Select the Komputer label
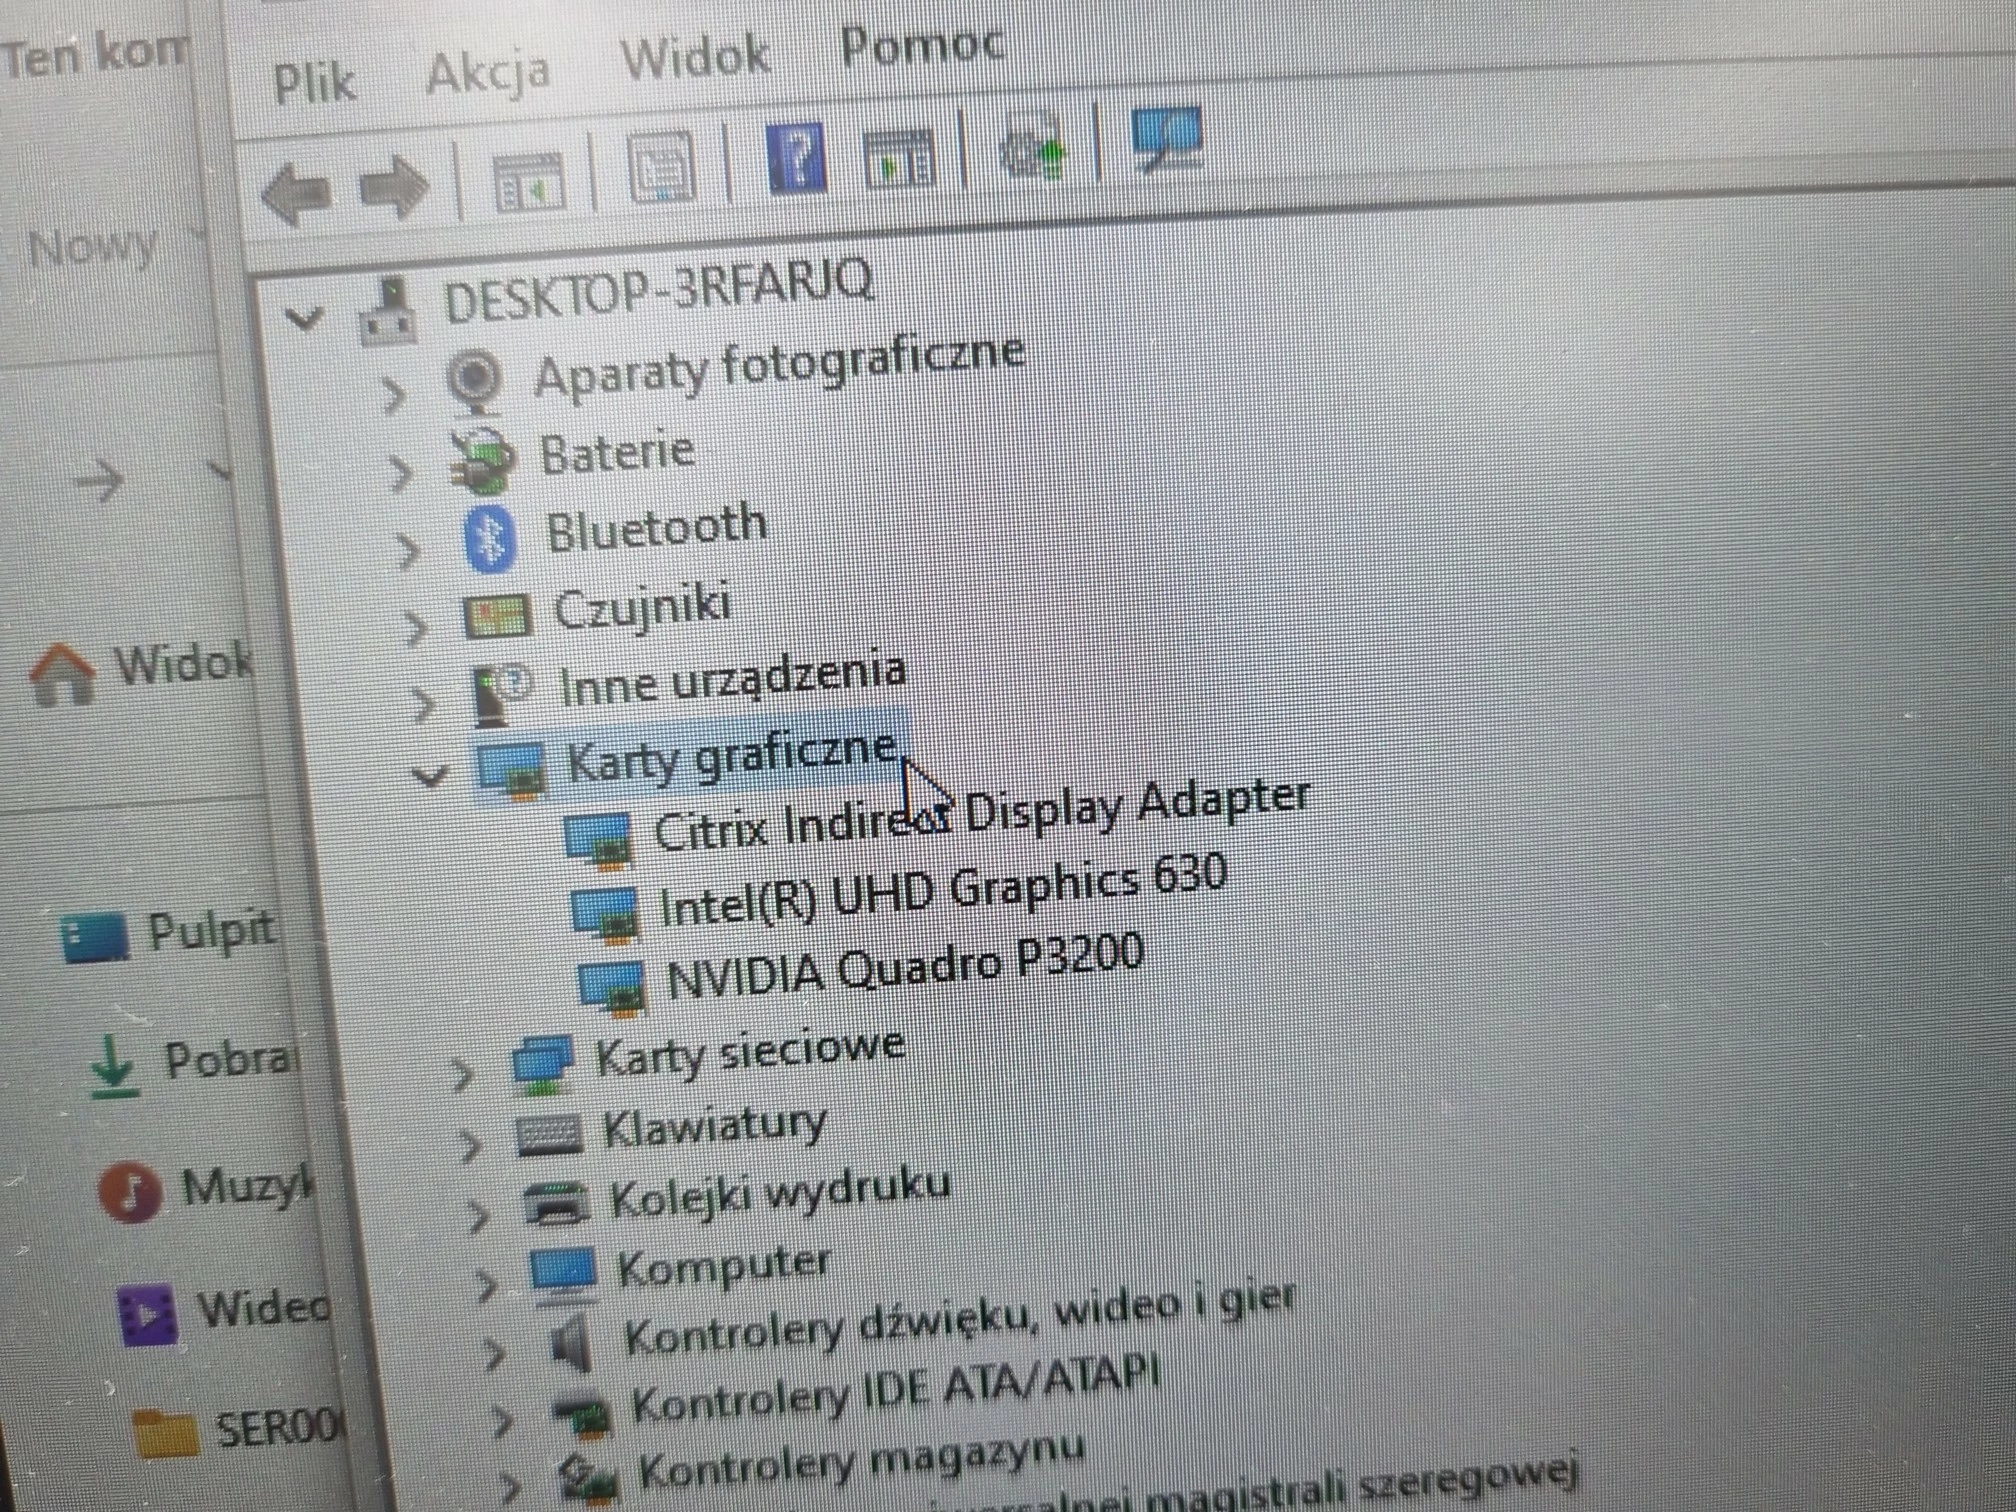Image resolution: width=2016 pixels, height=1512 pixels. [724, 1267]
